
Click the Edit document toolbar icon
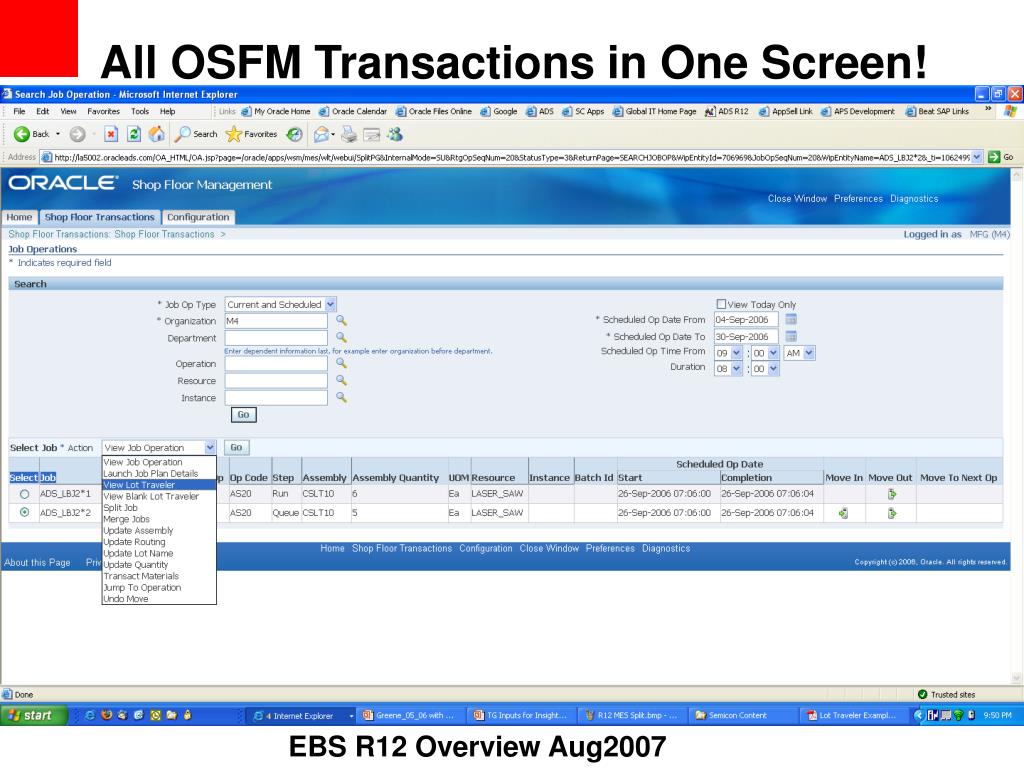point(372,135)
